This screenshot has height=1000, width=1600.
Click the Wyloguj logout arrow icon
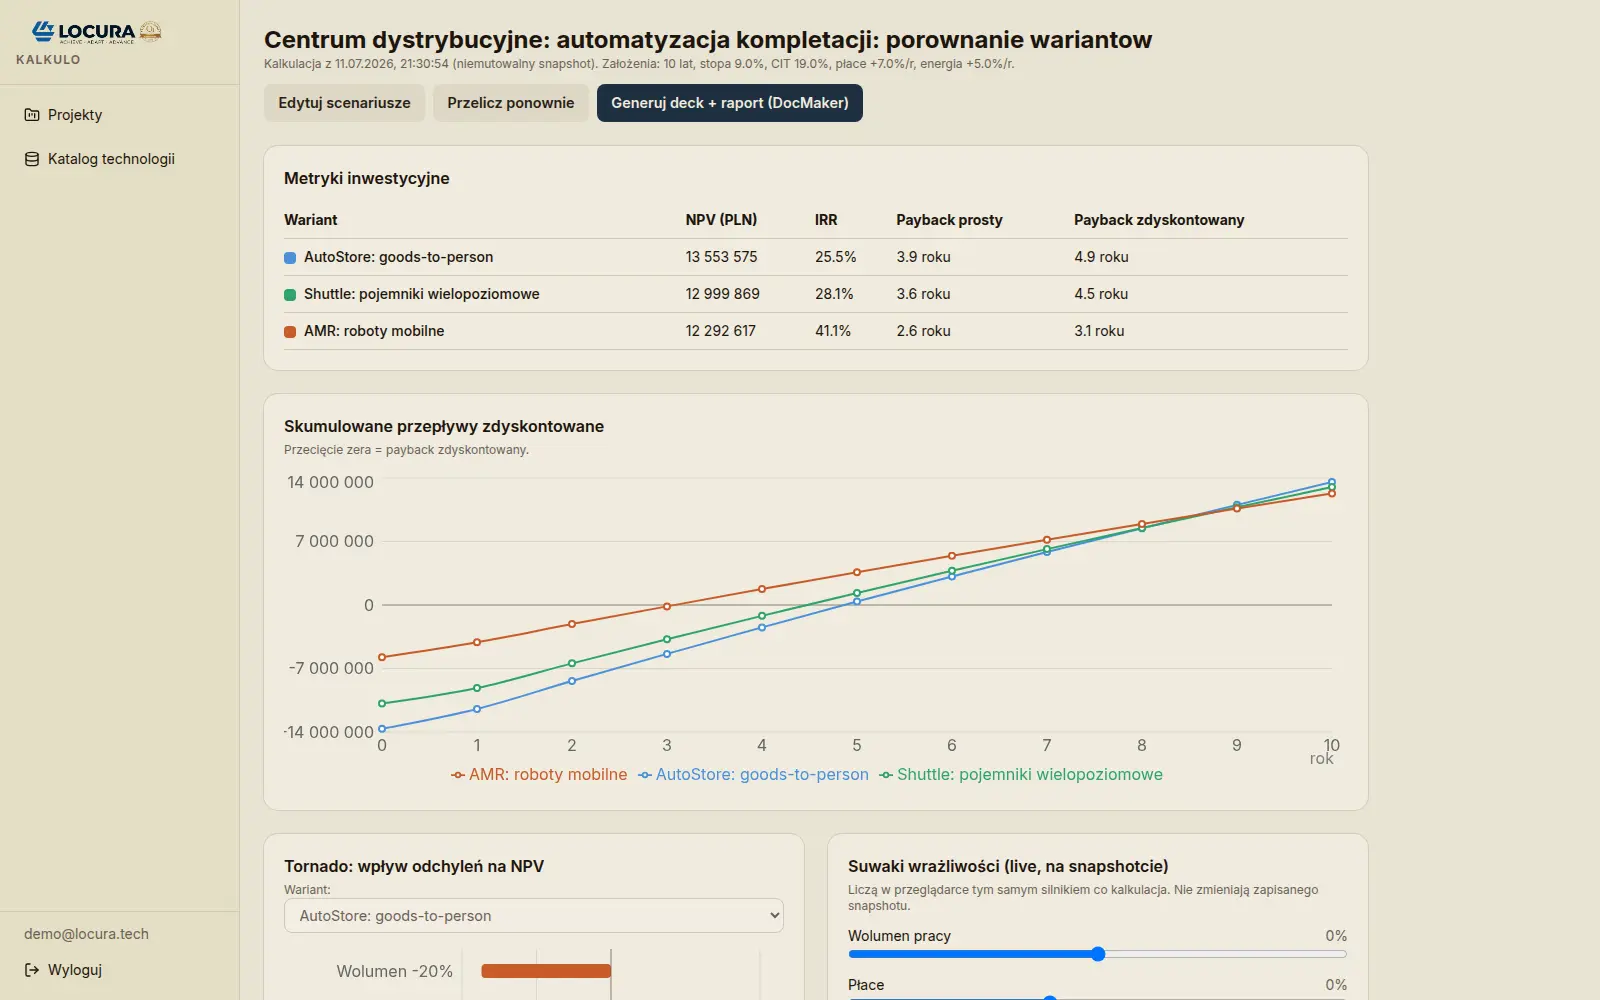pos(32,970)
